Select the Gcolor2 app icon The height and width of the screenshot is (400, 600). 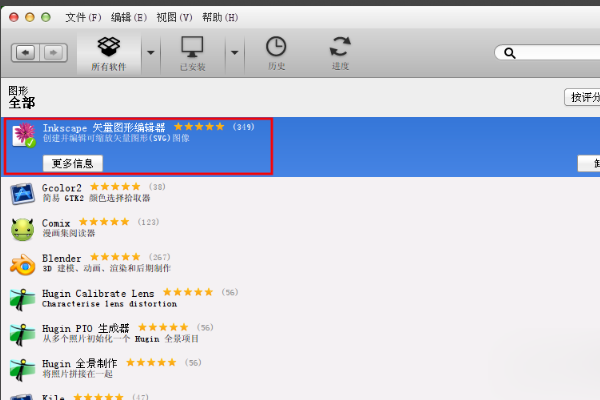(22, 194)
